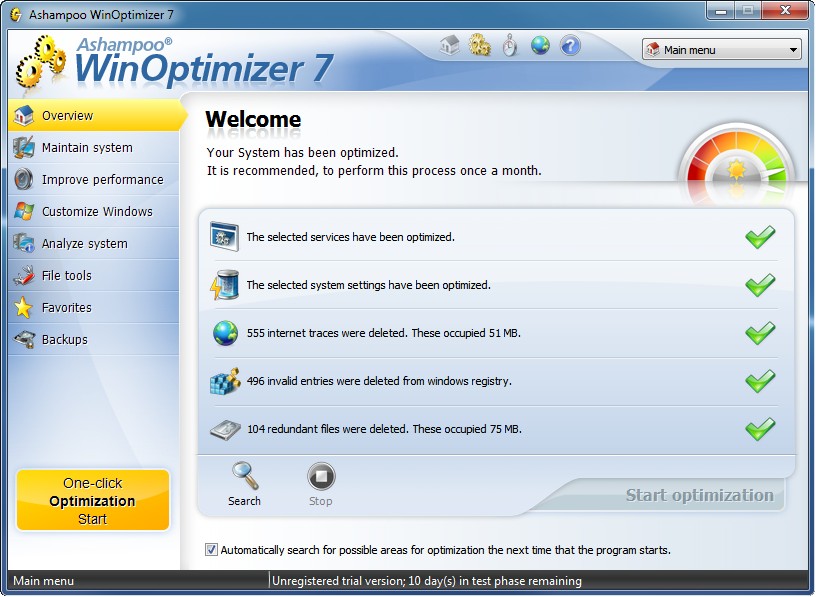Click the internet traces globe icon
The image size is (816, 597).
(225, 333)
